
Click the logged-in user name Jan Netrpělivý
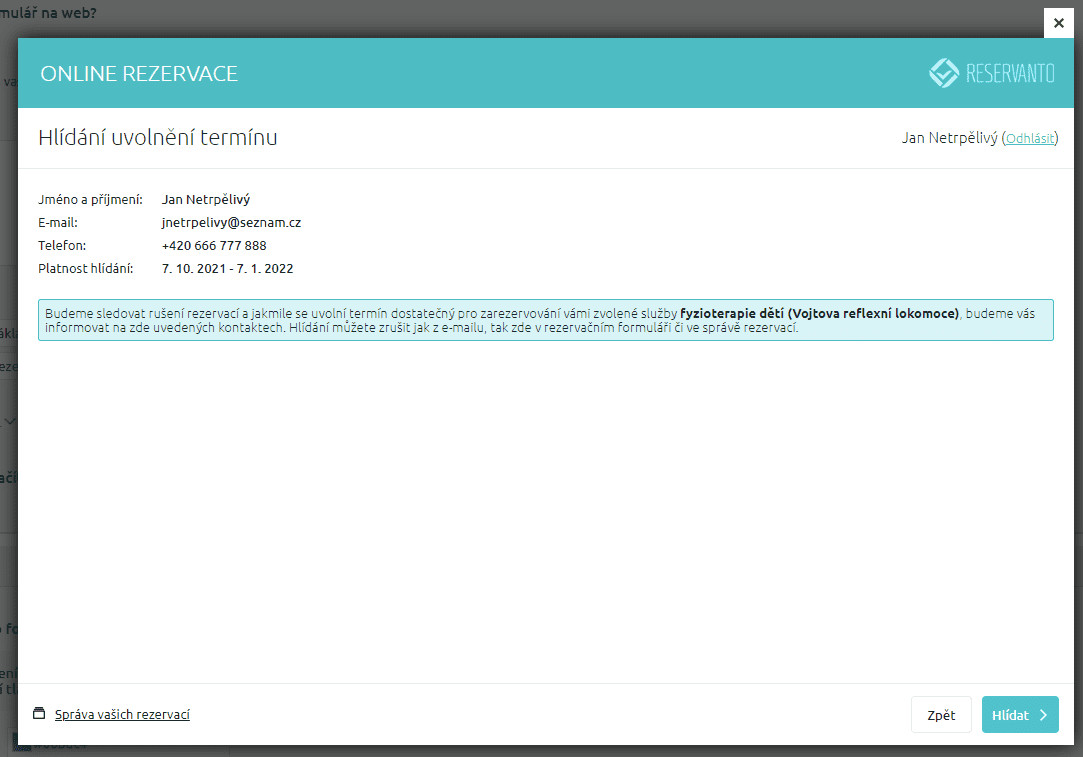[x=949, y=139]
